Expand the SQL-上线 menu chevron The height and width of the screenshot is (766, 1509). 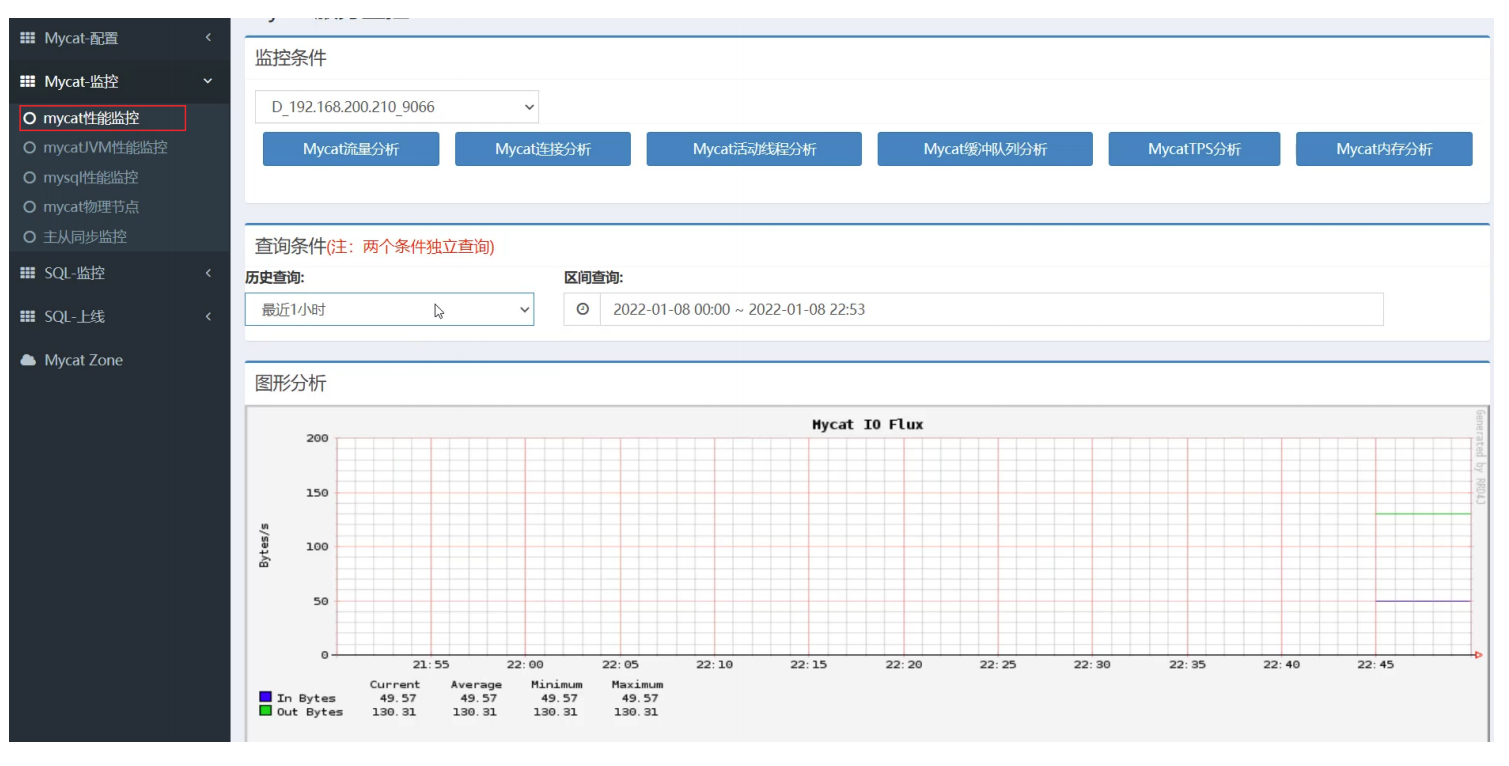pyautogui.click(x=208, y=317)
